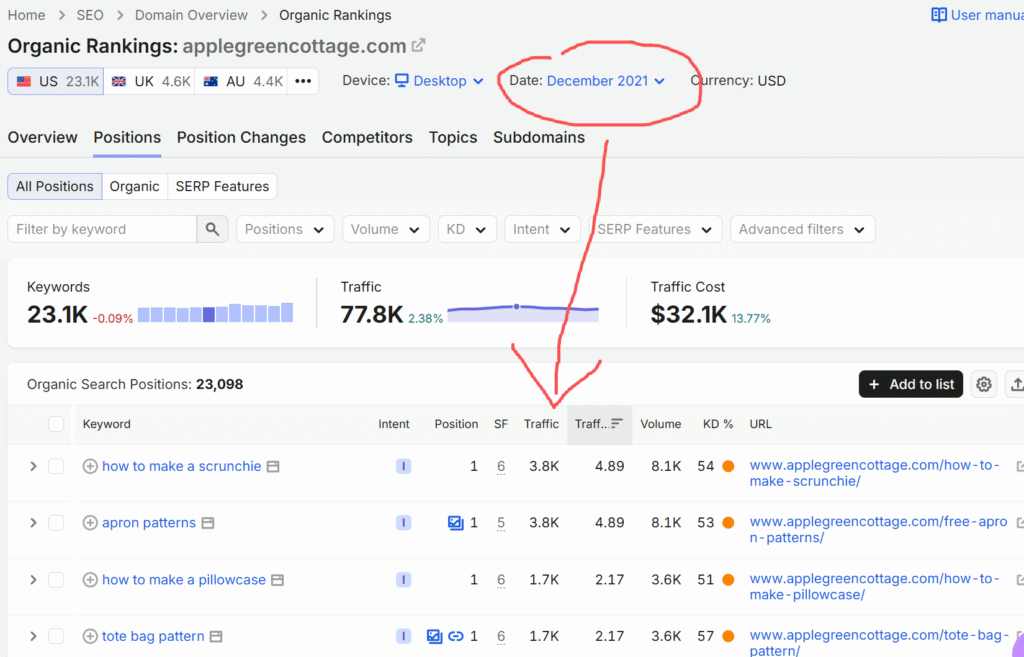The width and height of the screenshot is (1024, 657).
Task: Open the Positions filter dropdown
Action: point(285,229)
